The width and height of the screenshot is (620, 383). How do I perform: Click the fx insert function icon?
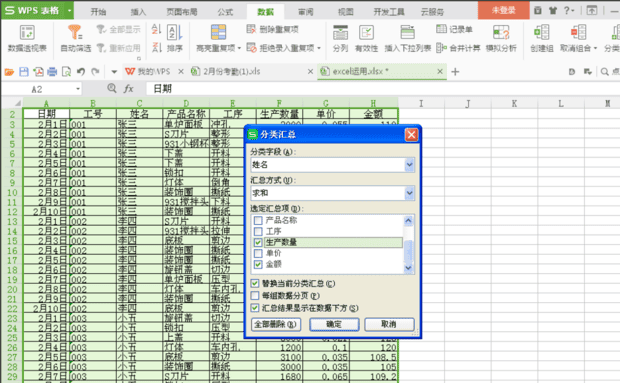129,89
